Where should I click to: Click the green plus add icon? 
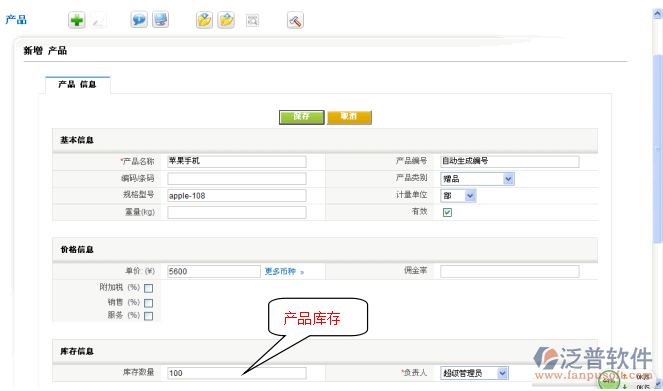tap(77, 20)
